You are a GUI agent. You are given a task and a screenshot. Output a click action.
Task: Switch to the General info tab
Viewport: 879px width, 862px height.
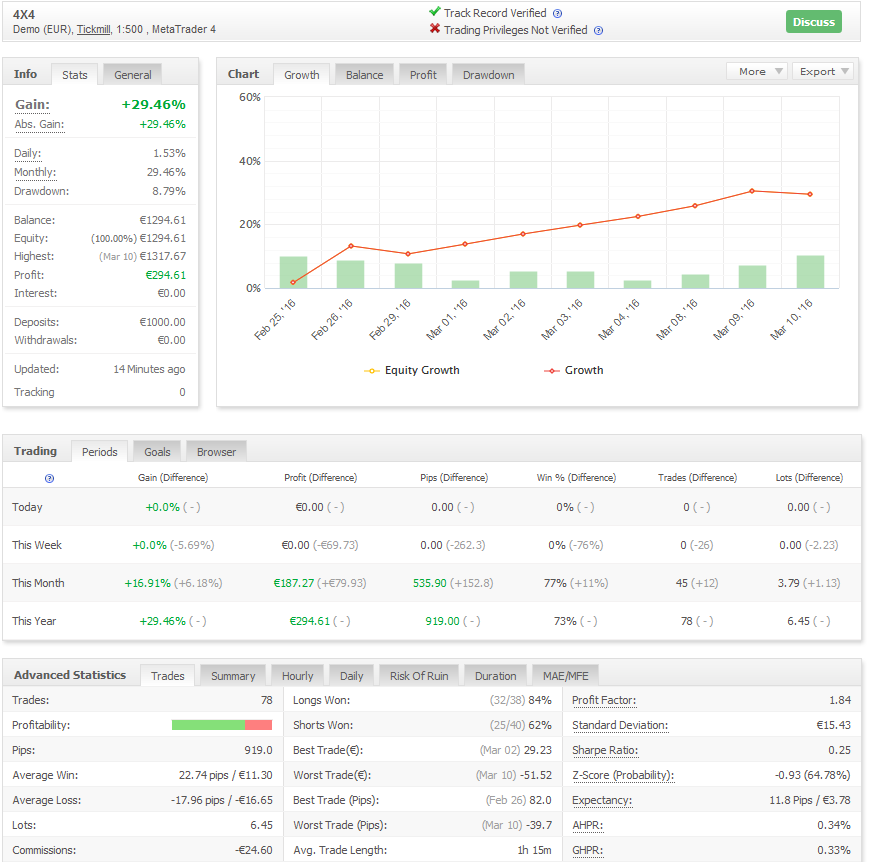tap(133, 75)
